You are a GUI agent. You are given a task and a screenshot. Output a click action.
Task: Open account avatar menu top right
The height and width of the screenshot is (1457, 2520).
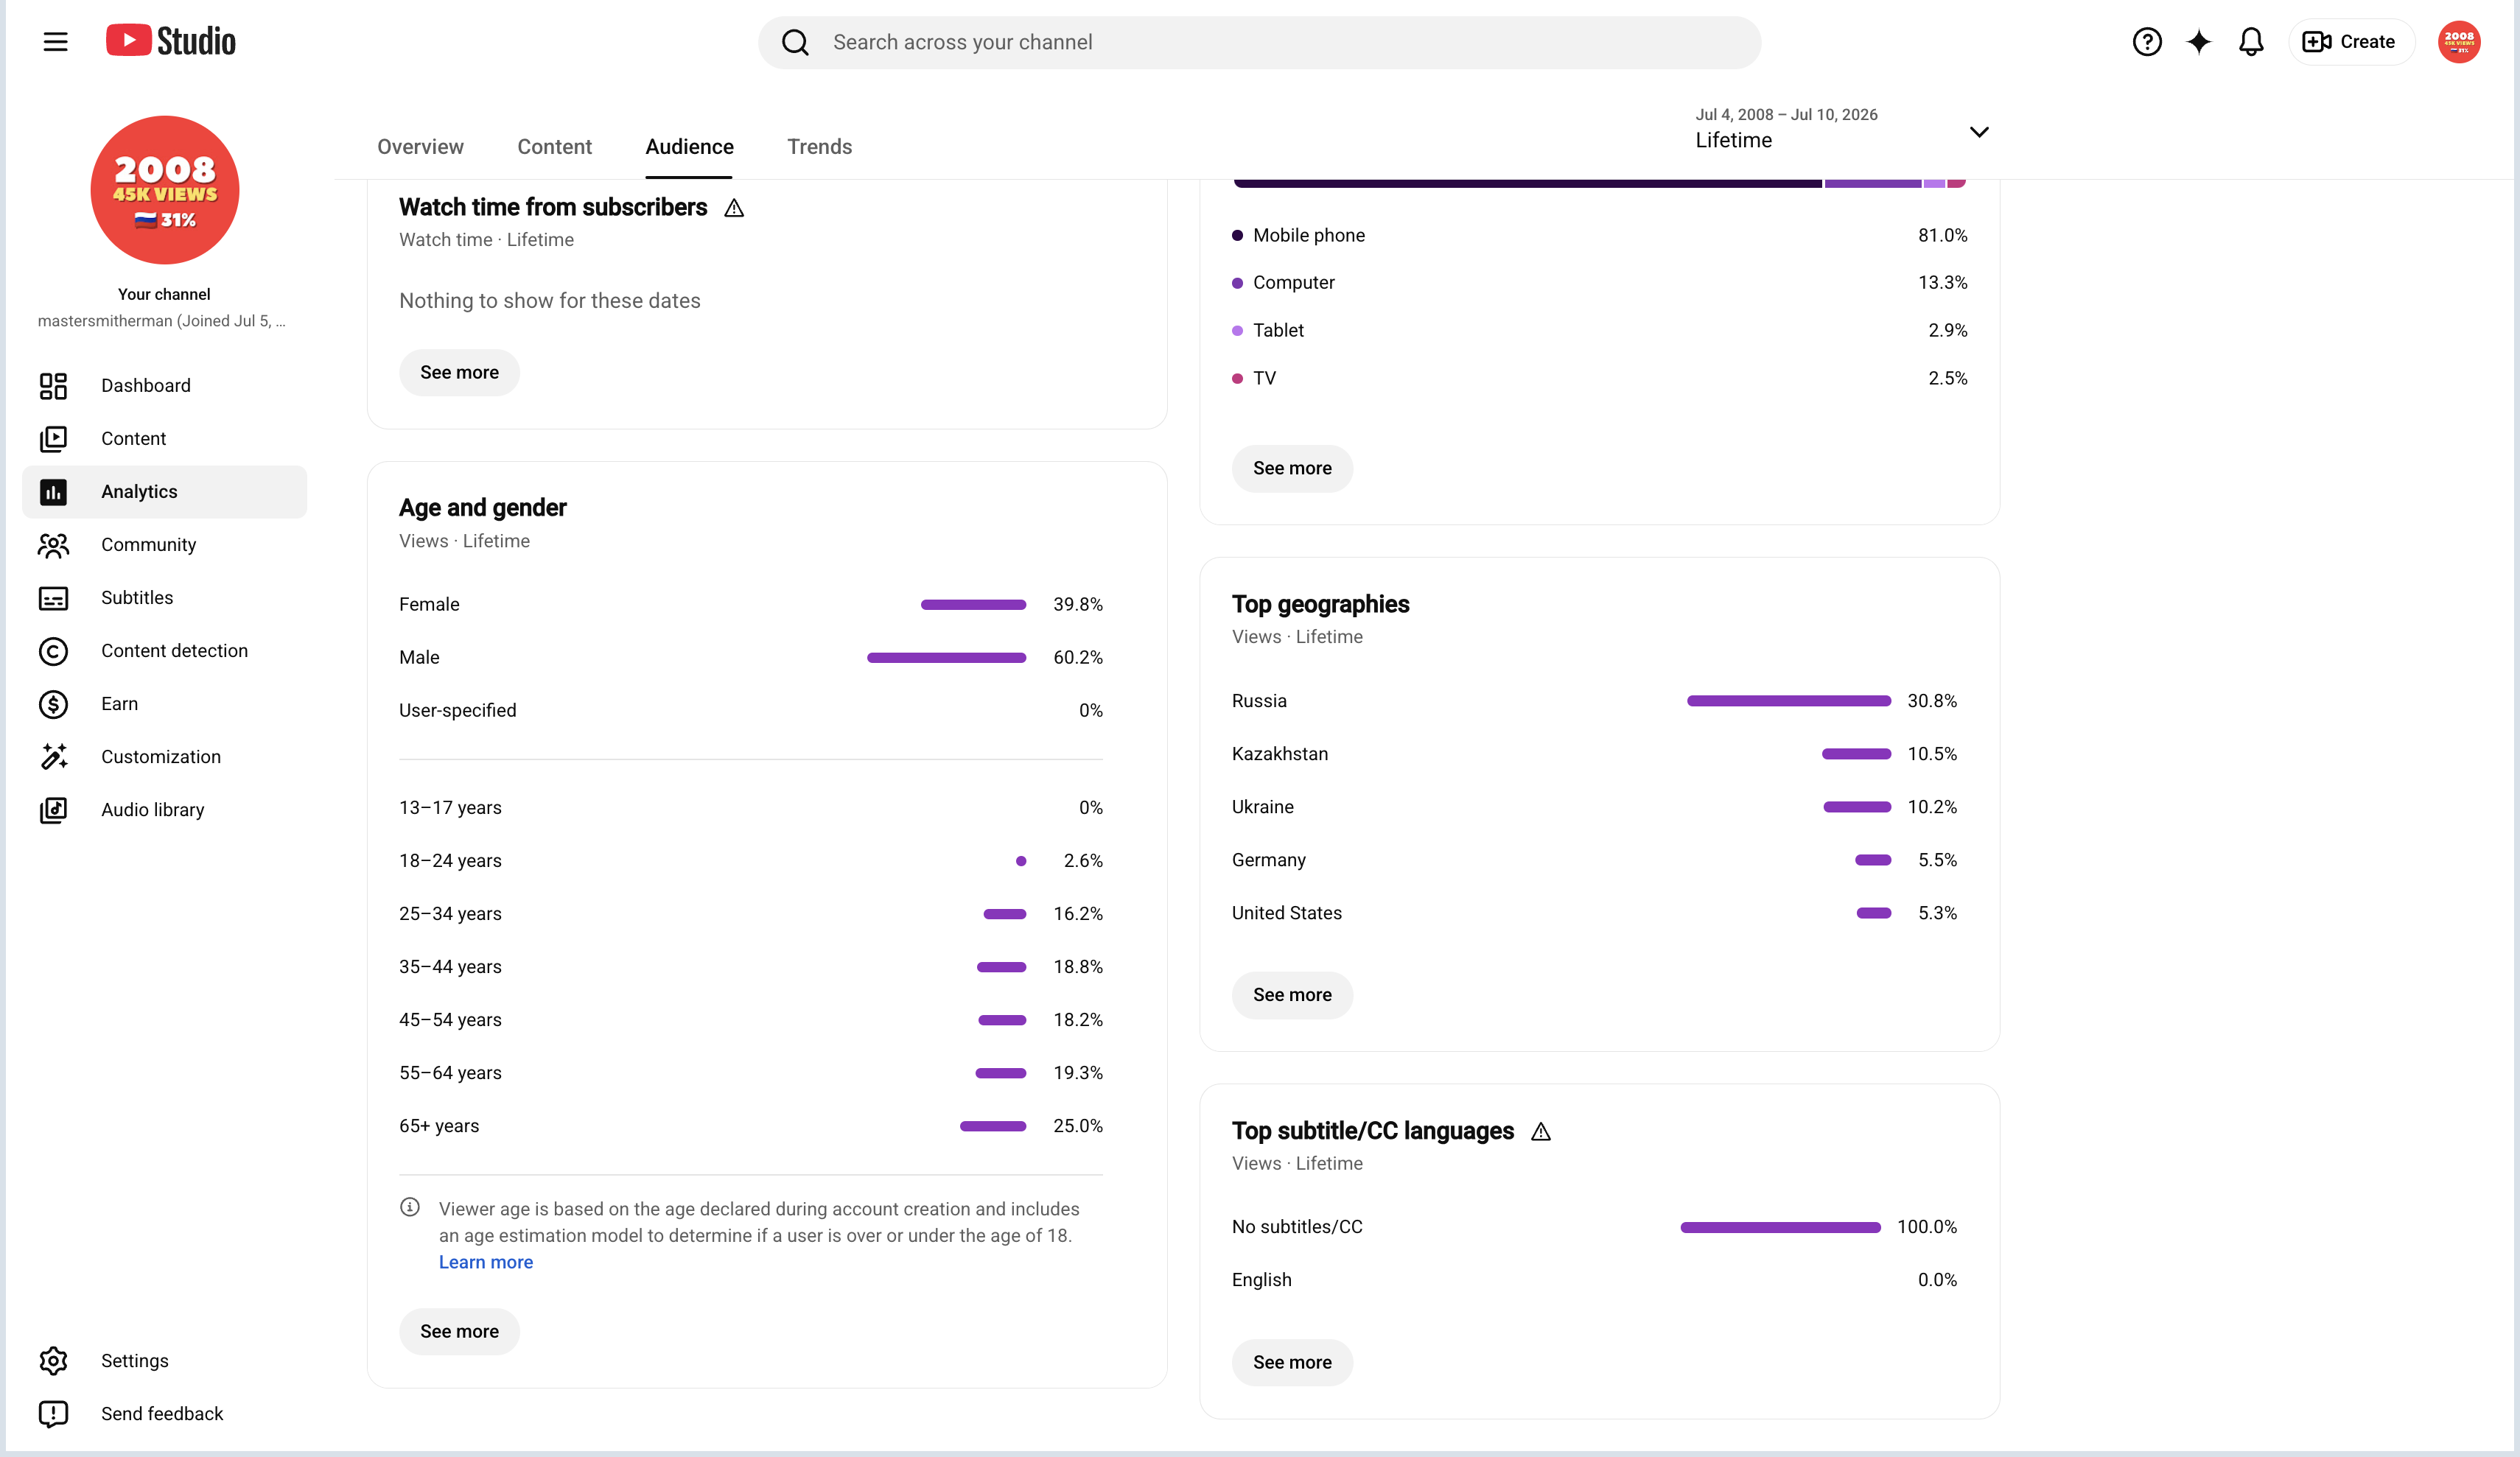(x=2458, y=42)
